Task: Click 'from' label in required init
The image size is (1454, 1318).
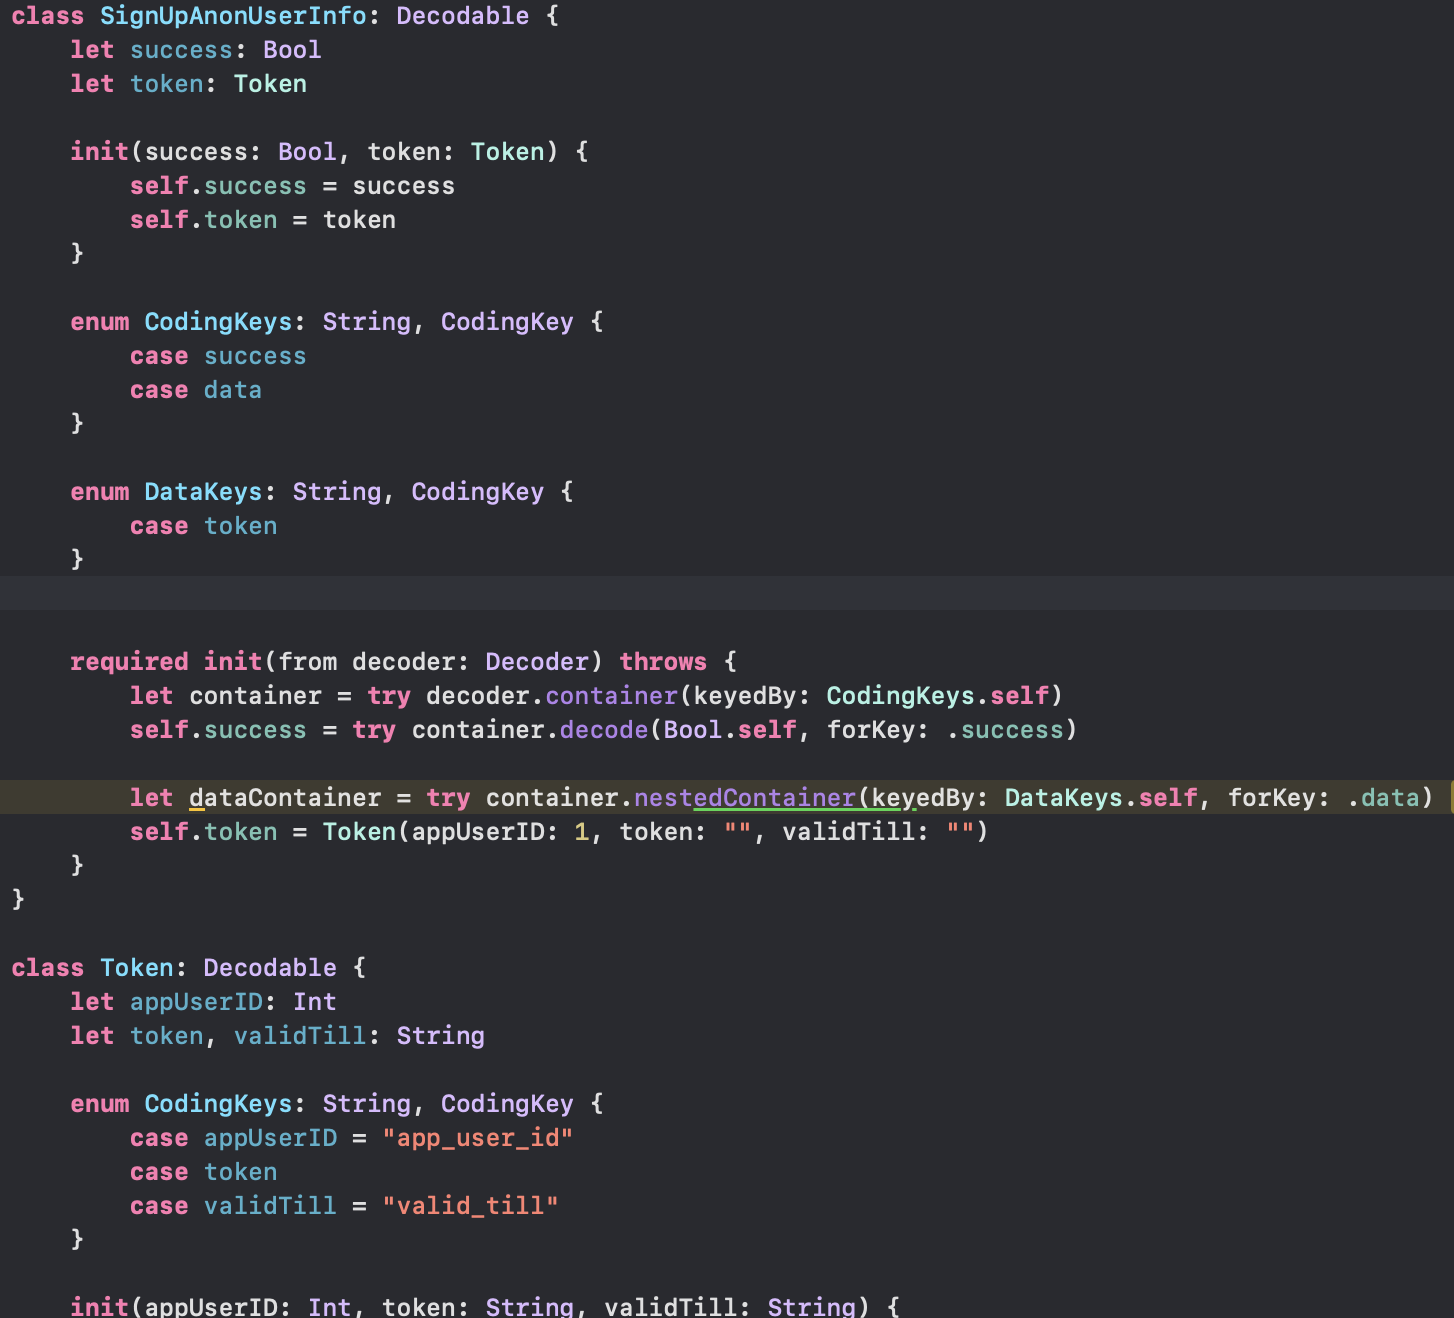Action: tap(307, 662)
